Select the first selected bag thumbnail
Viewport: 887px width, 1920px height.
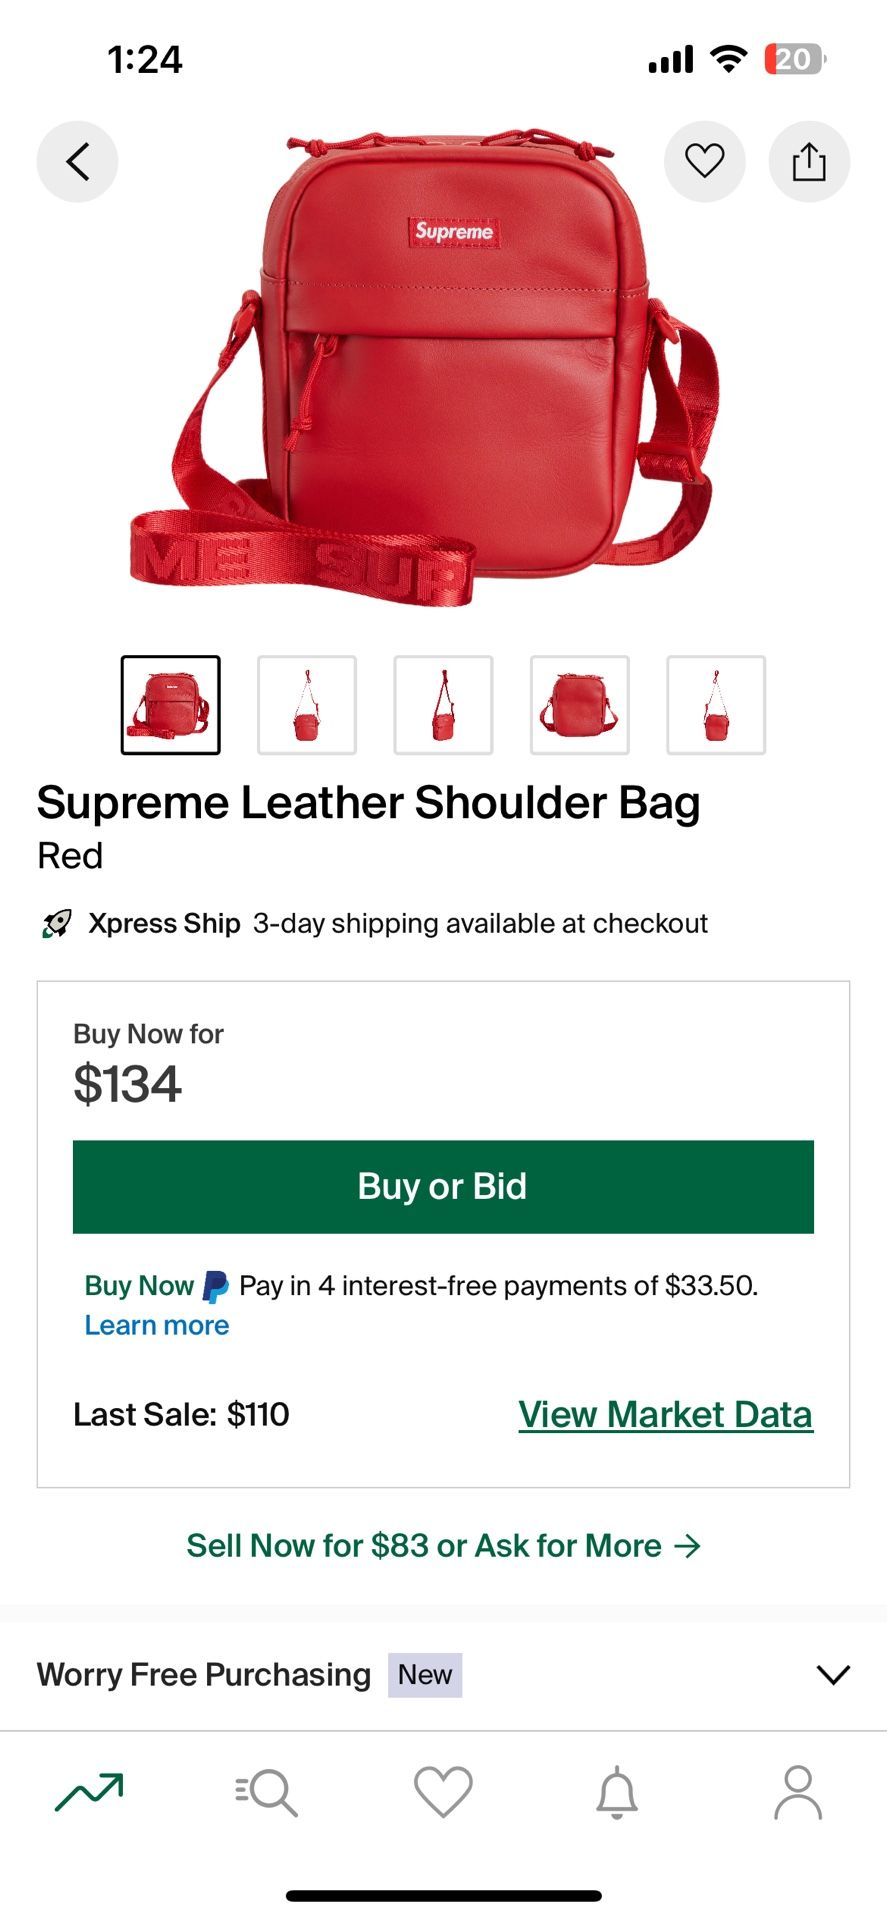coord(171,705)
